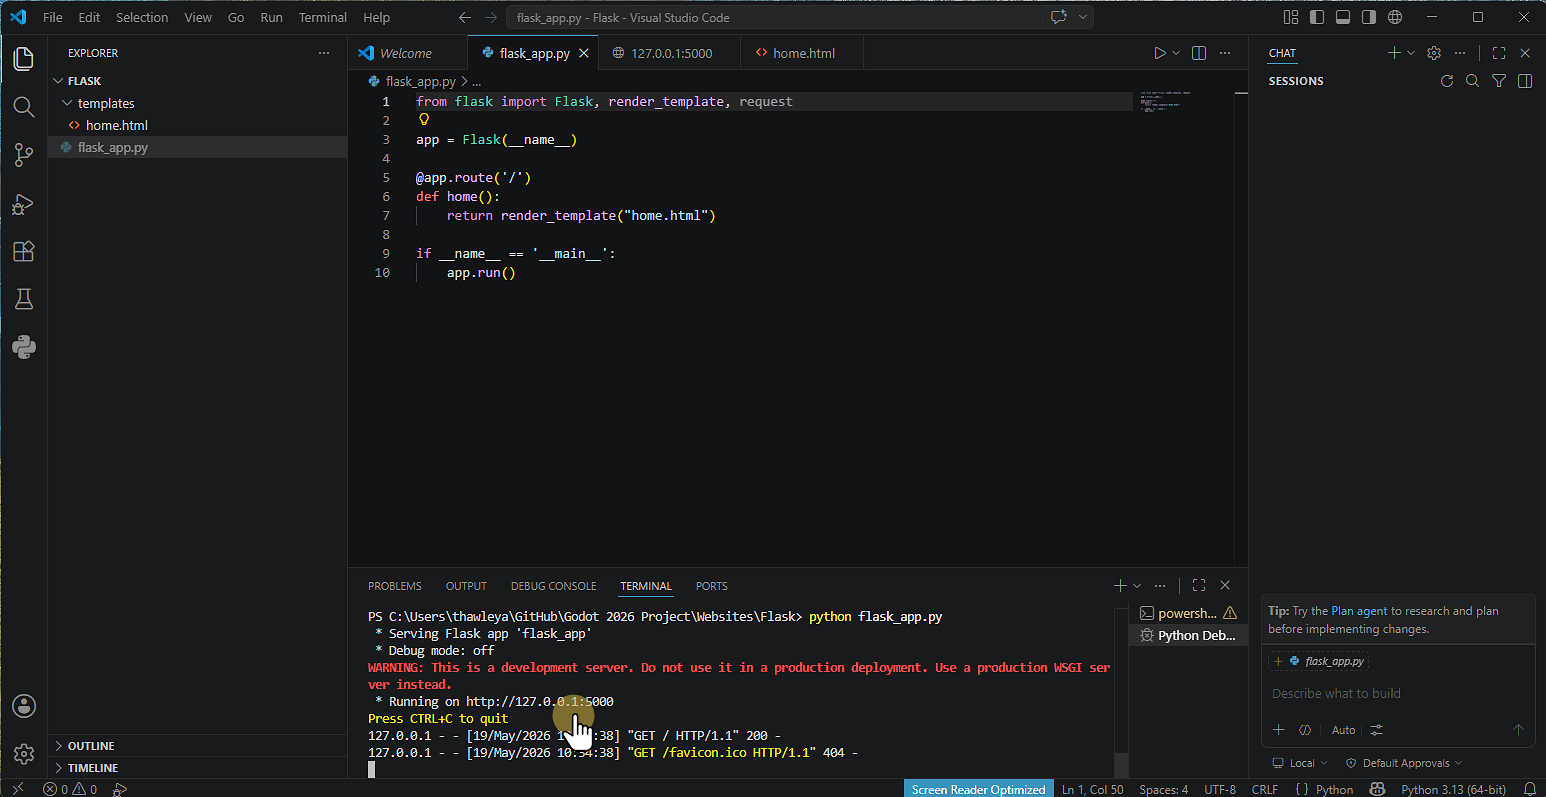
Task: Maximize the Chat panel
Action: (1498, 53)
